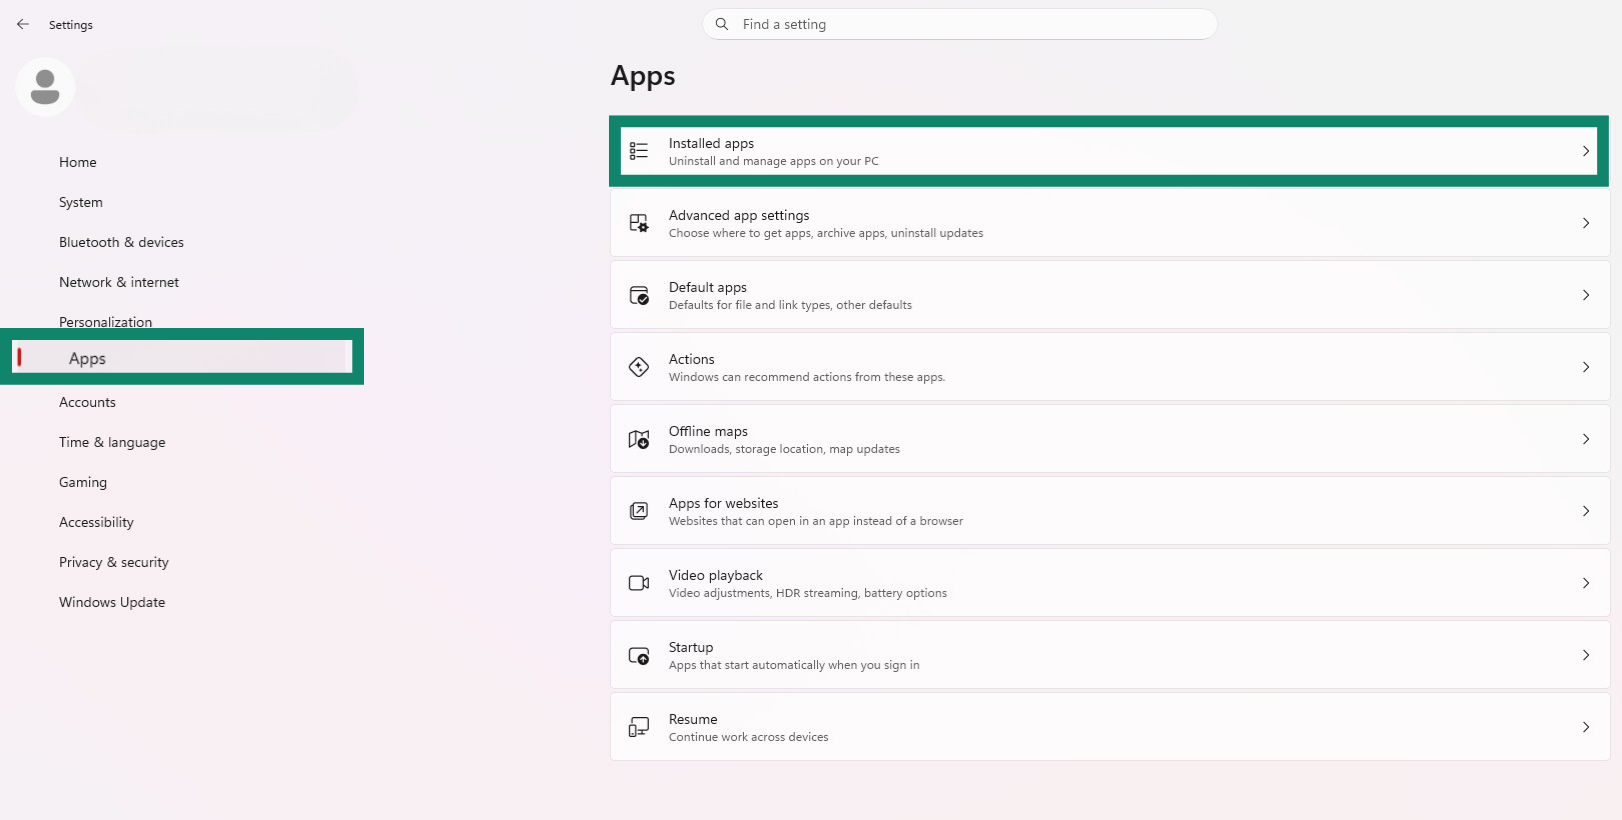The height and width of the screenshot is (820, 1622).
Task: Expand Default apps via its chevron
Action: tap(1585, 295)
